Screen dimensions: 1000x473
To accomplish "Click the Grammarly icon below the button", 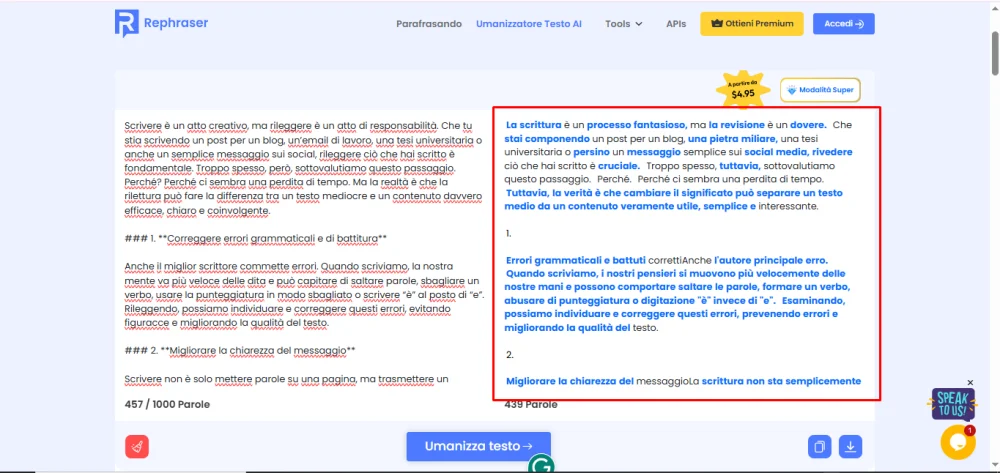I will tap(541, 465).
